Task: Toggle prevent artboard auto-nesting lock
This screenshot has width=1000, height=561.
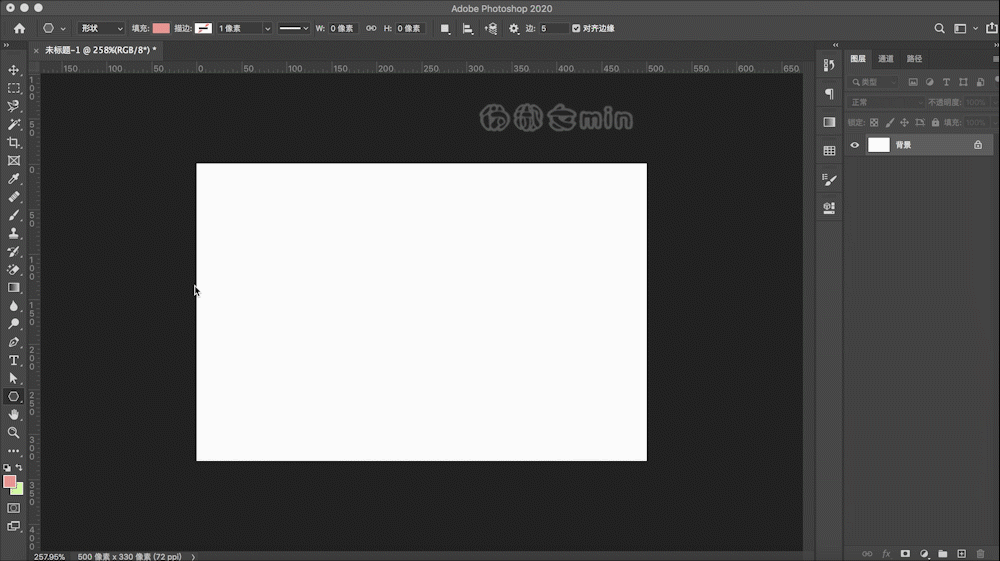Action: click(920, 122)
